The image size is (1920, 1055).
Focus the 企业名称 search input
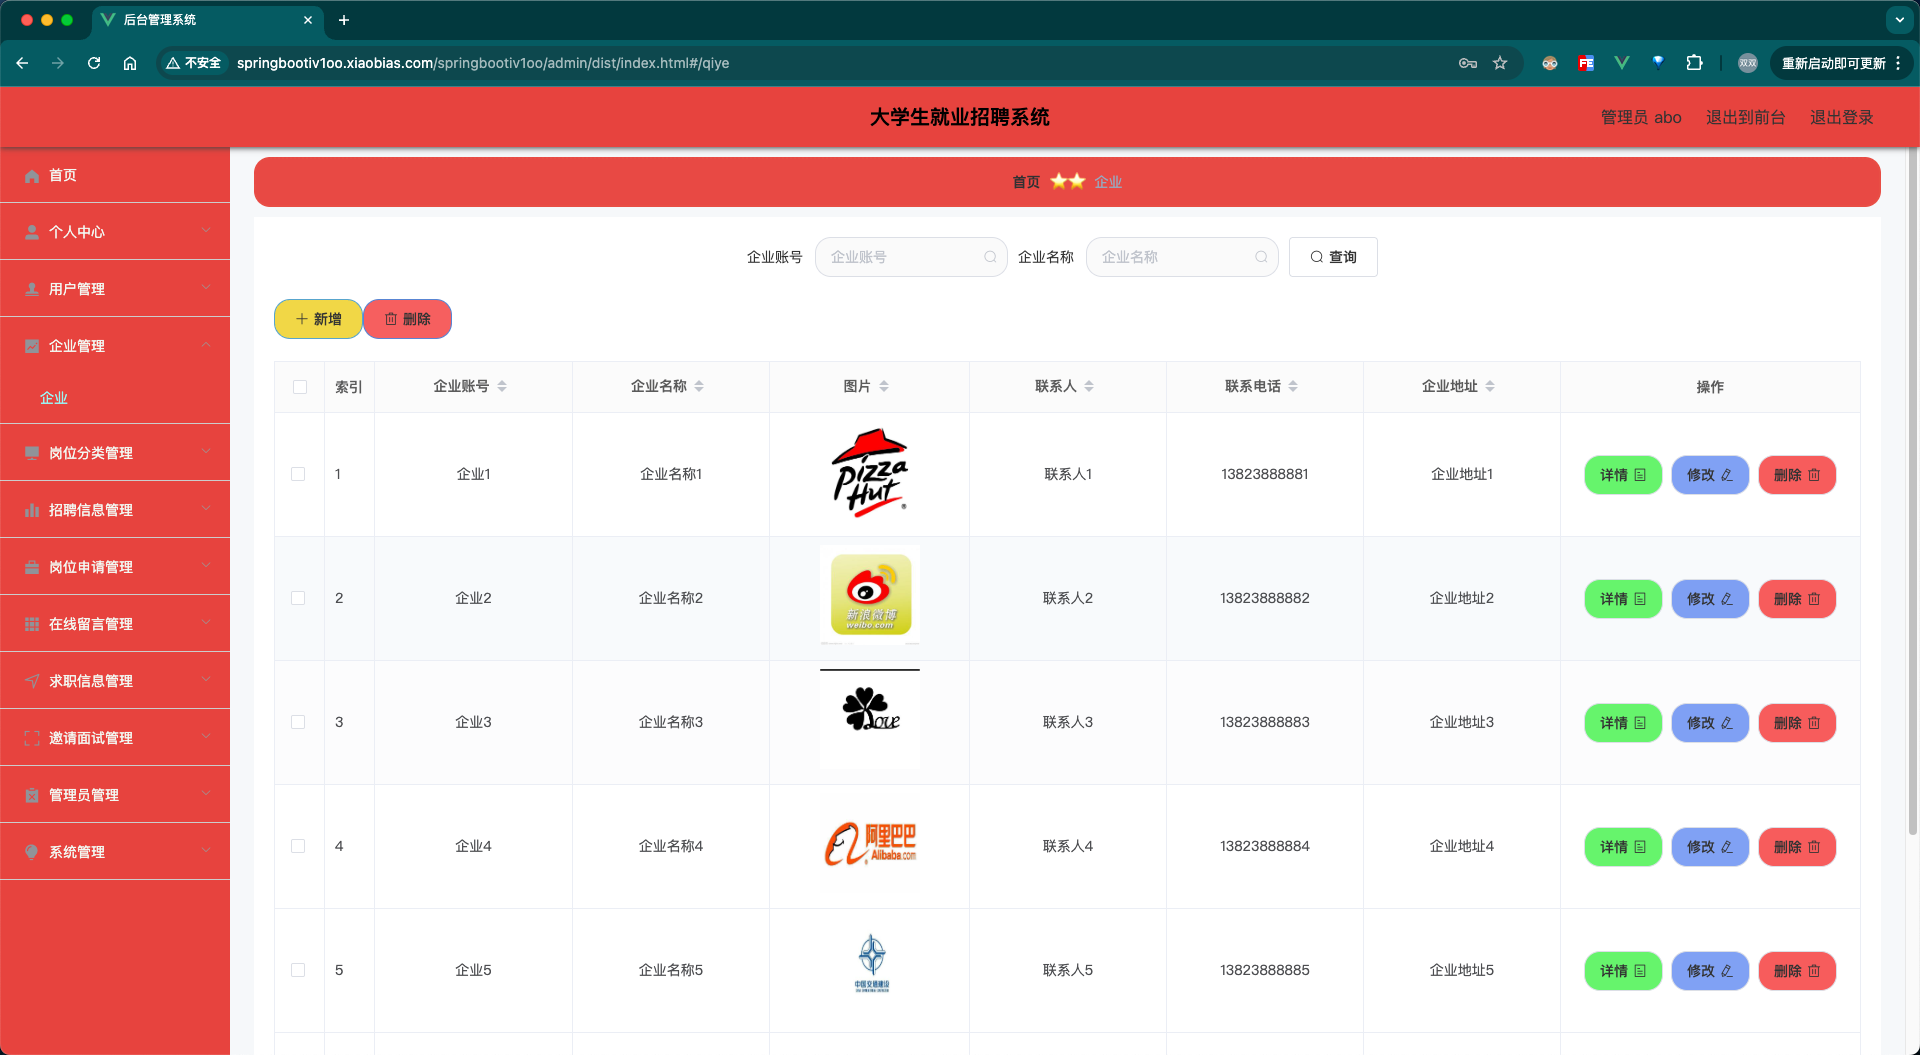[1182, 257]
